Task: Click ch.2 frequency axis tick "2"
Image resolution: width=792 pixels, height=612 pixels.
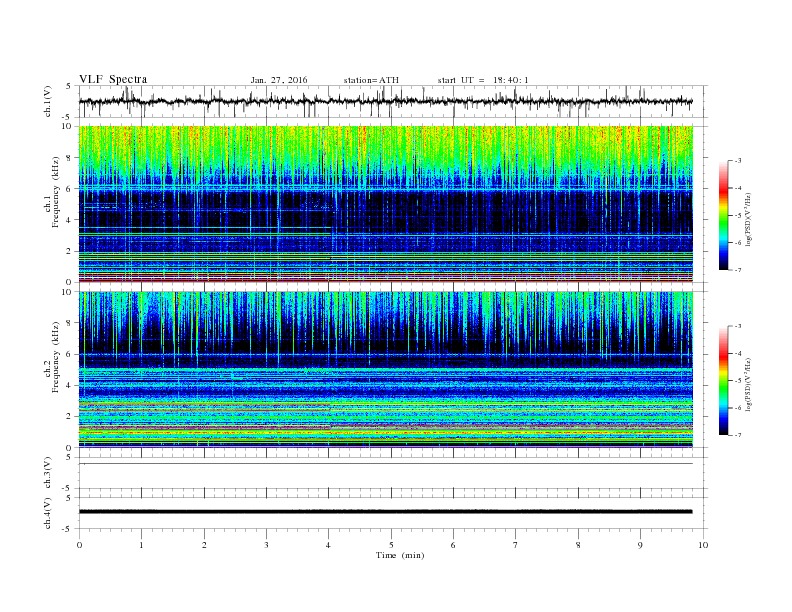Action: tap(69, 417)
